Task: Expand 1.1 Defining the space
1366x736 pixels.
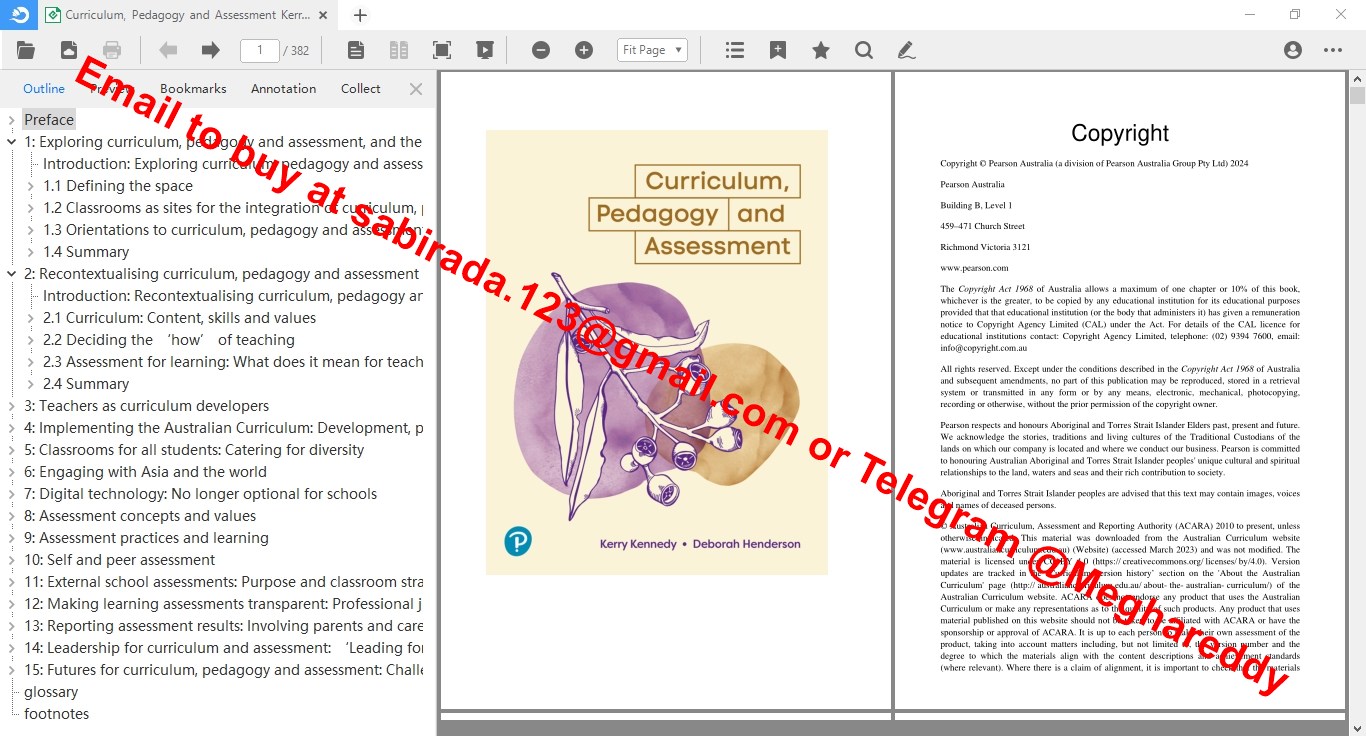Action: [30, 186]
